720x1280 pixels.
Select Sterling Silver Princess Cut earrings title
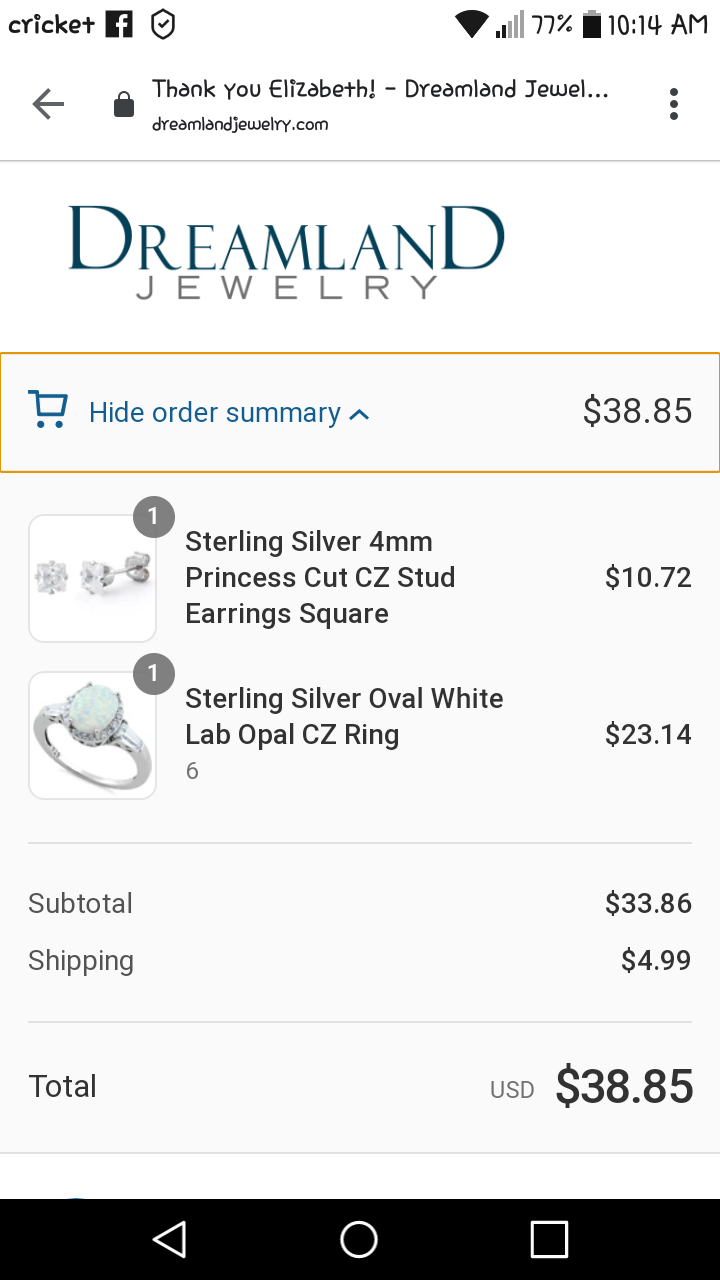(320, 577)
